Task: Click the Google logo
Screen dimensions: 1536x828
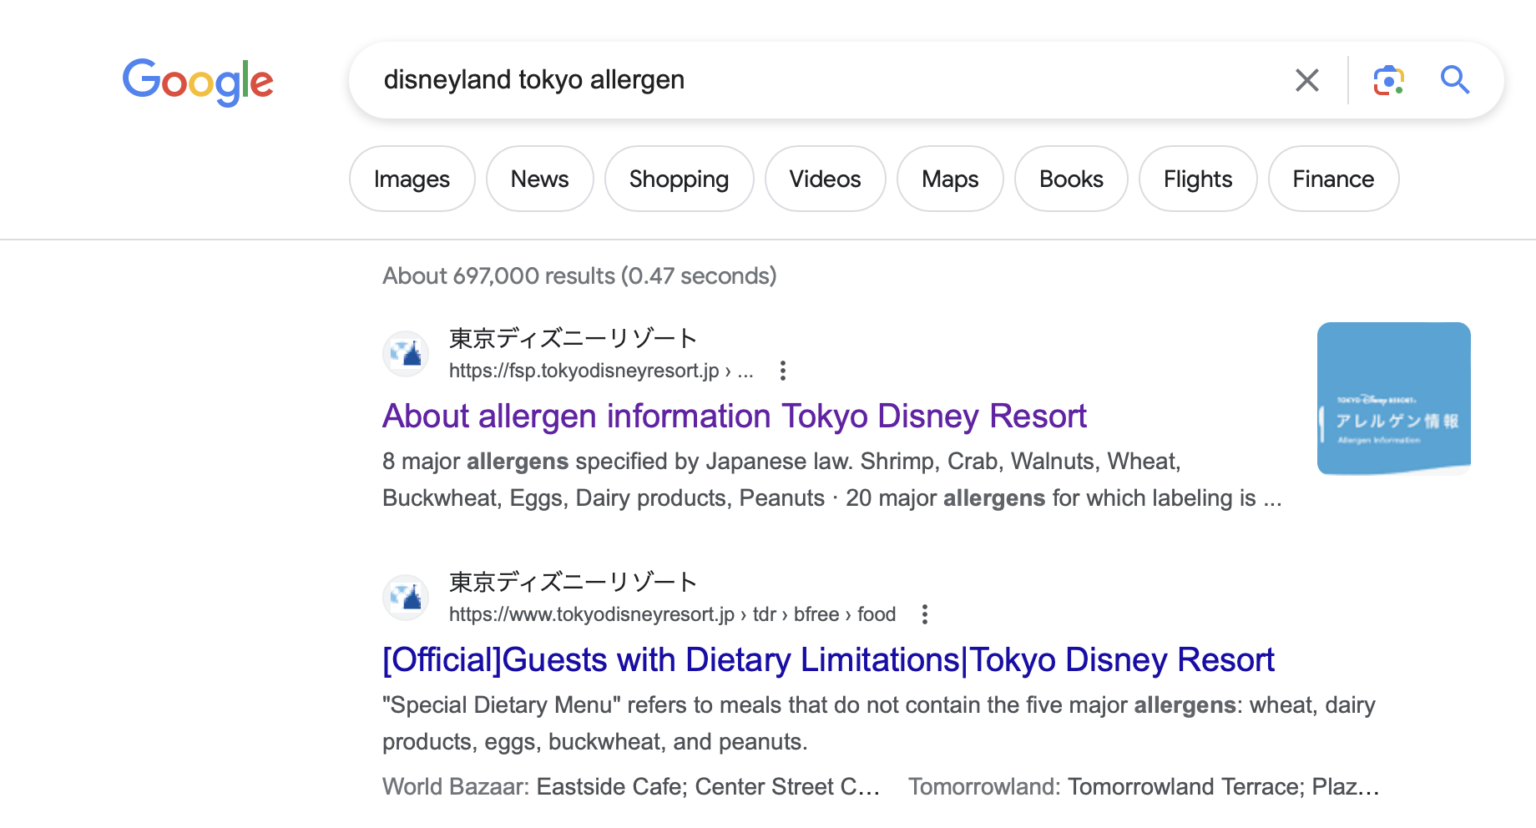Action: tap(198, 81)
